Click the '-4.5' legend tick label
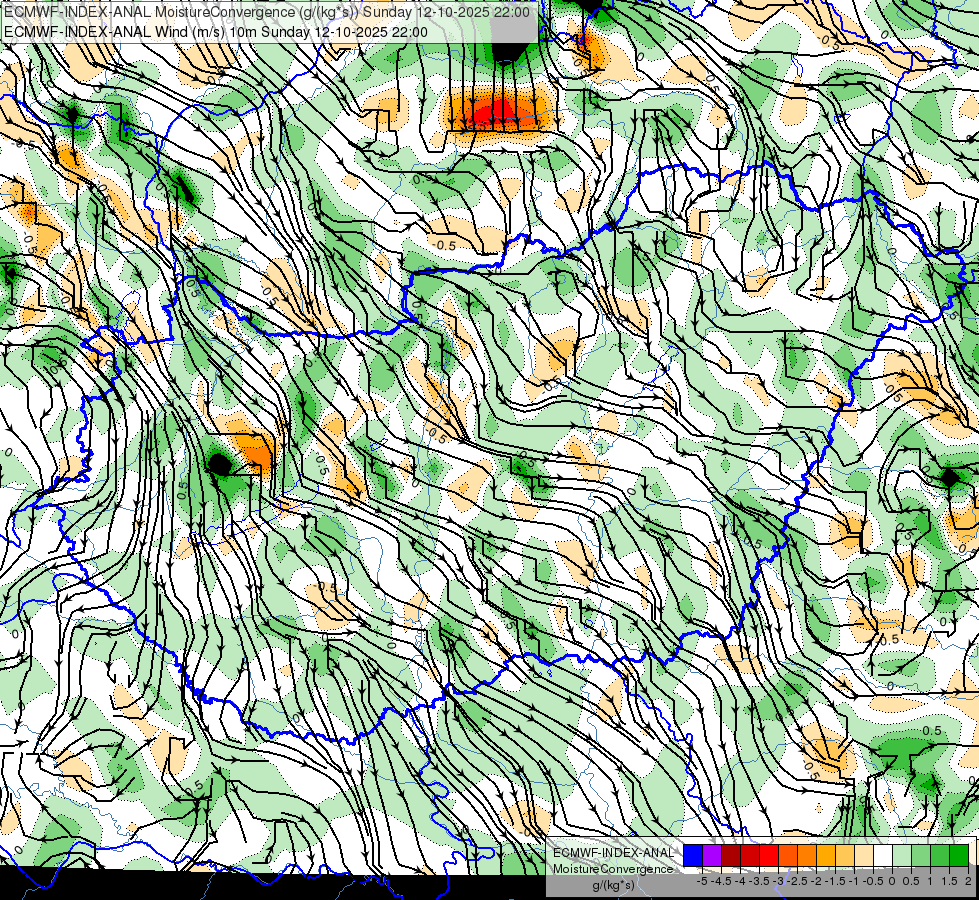Viewport: 979px width, 900px height. (x=721, y=881)
